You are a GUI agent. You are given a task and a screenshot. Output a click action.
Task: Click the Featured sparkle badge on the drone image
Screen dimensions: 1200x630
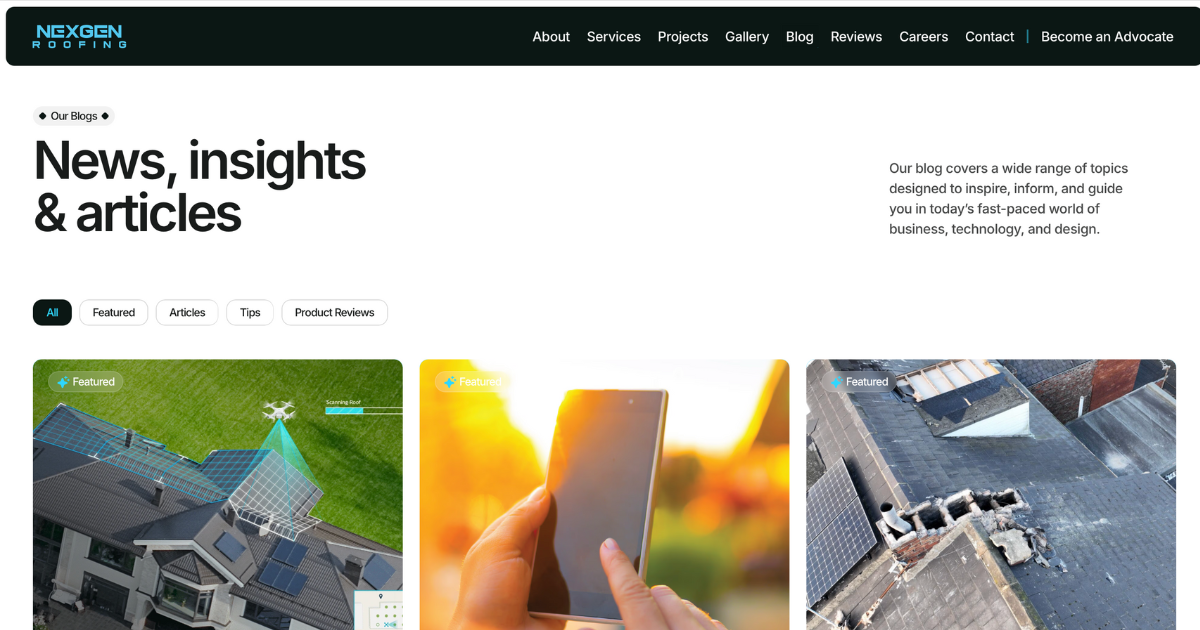pyautogui.click(x=86, y=382)
